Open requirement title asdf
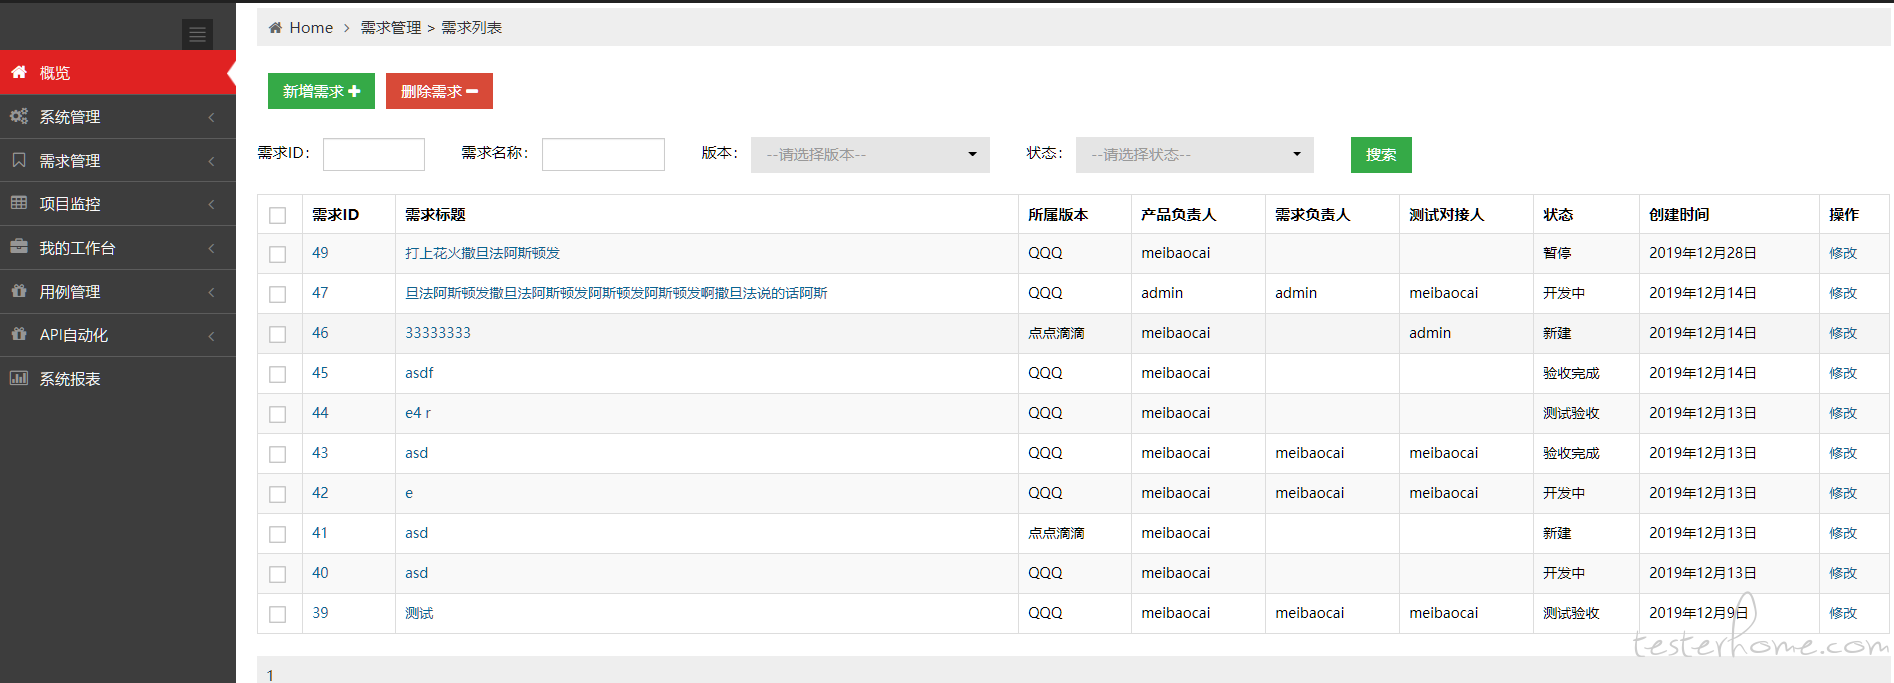1894x683 pixels. [x=419, y=373]
